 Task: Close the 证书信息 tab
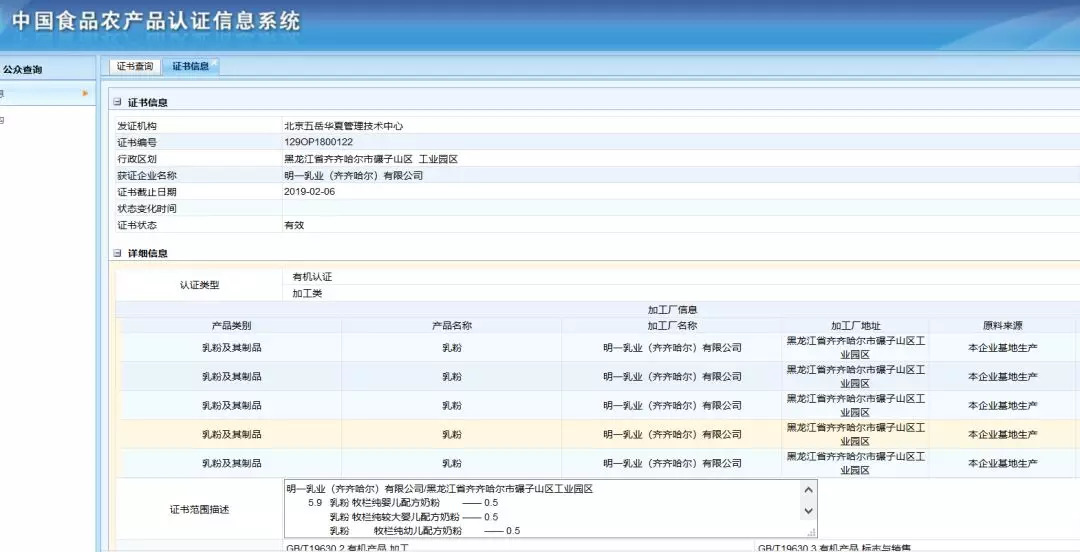pos(214,62)
